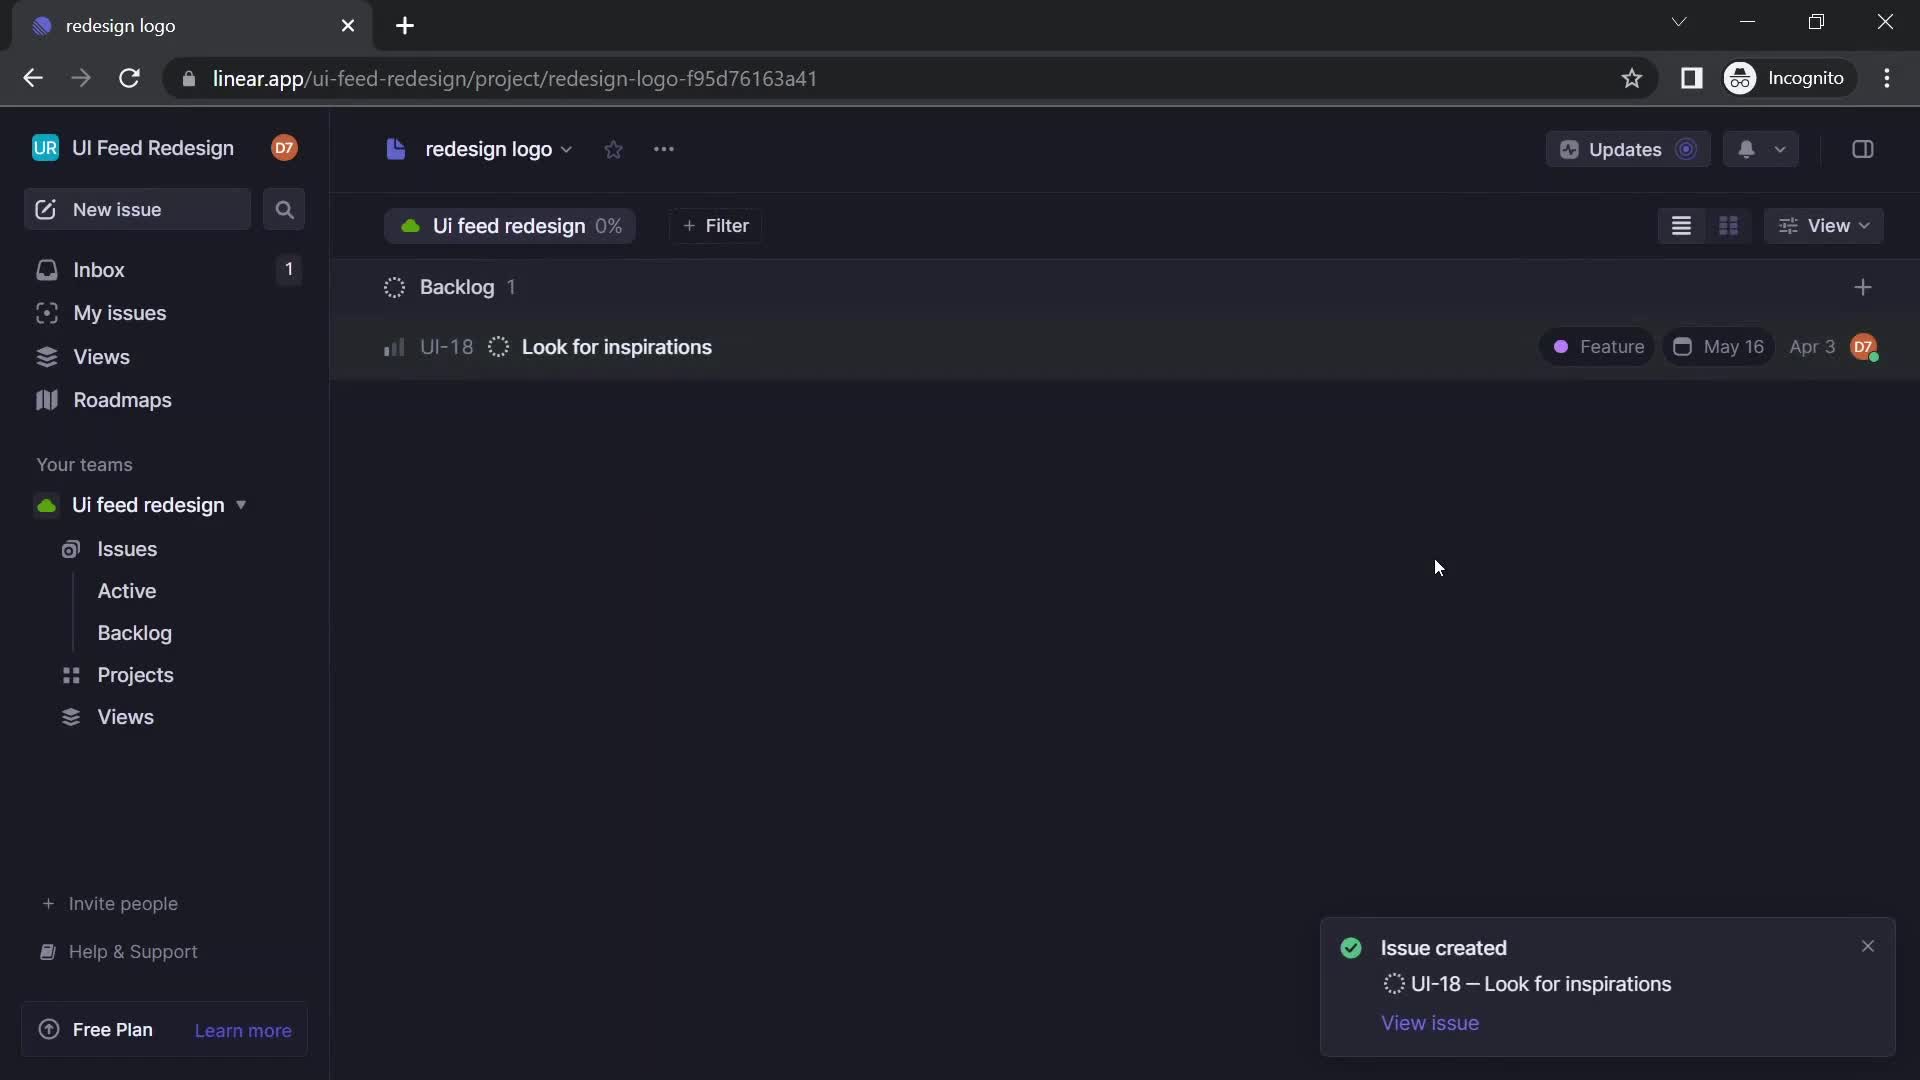Click the Updates count badge icon
The height and width of the screenshot is (1080, 1920).
1685,149
